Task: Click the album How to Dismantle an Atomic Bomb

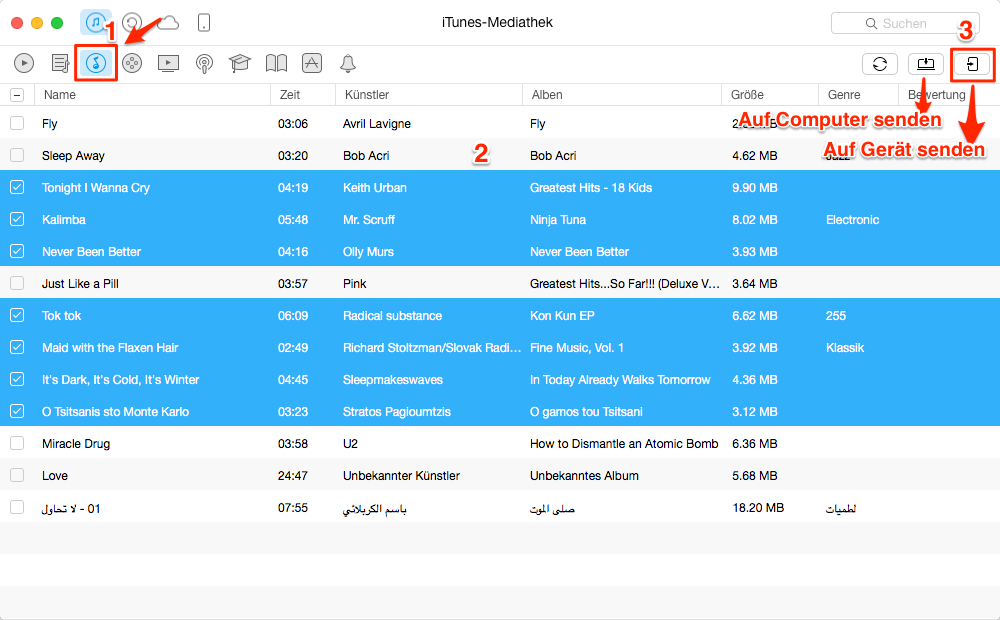Action: [624, 443]
